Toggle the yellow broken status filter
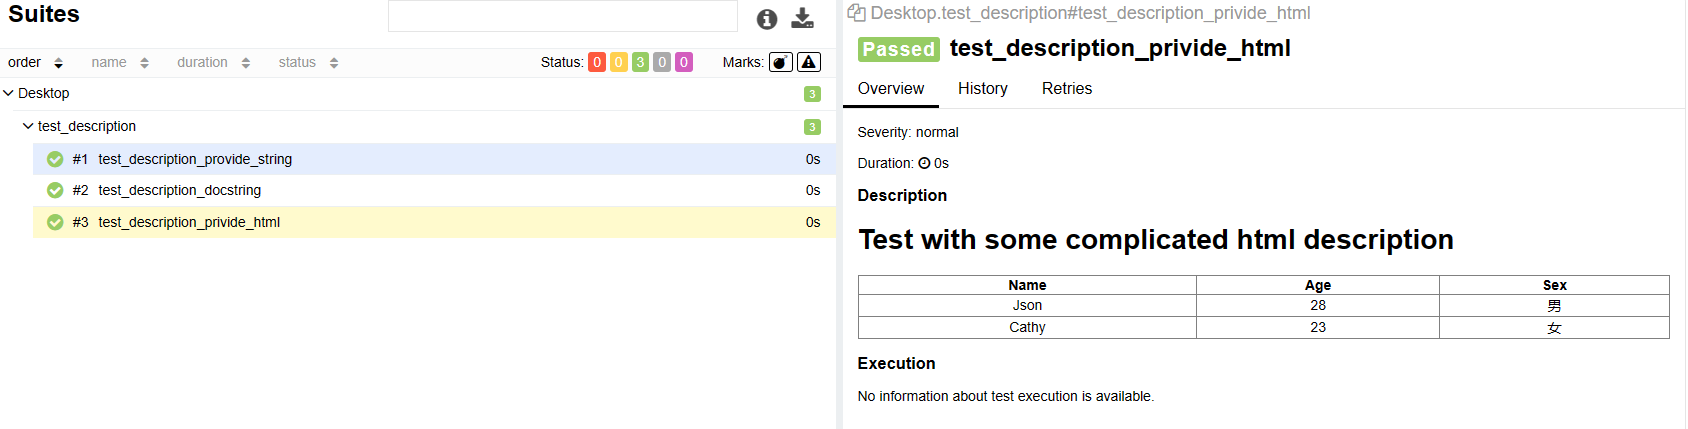The height and width of the screenshot is (429, 1688). click(619, 62)
